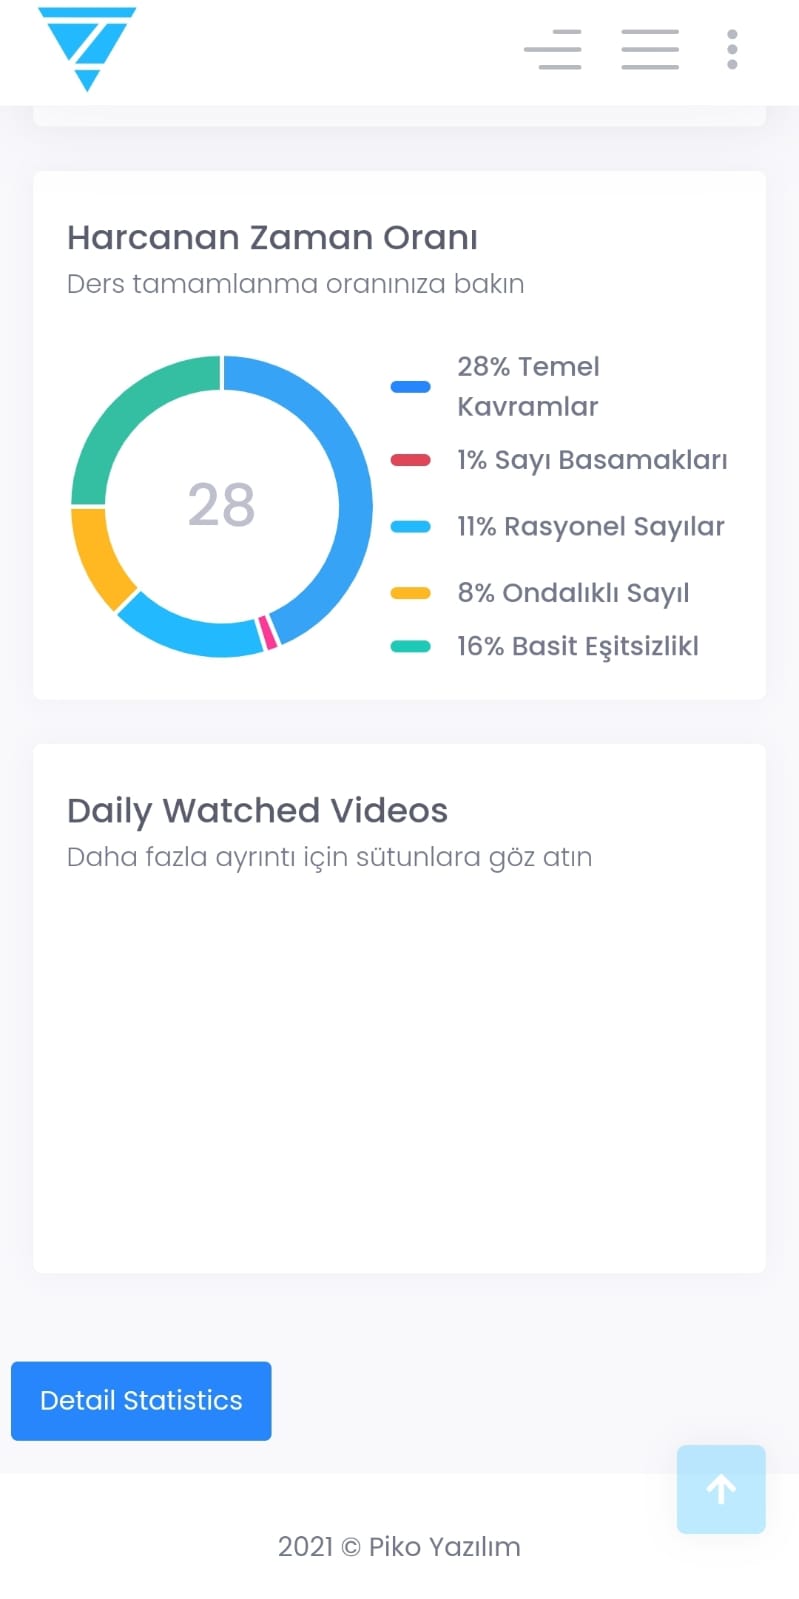
Task: Click the red Sayı Basamakları legend swatch
Action: [x=410, y=460]
